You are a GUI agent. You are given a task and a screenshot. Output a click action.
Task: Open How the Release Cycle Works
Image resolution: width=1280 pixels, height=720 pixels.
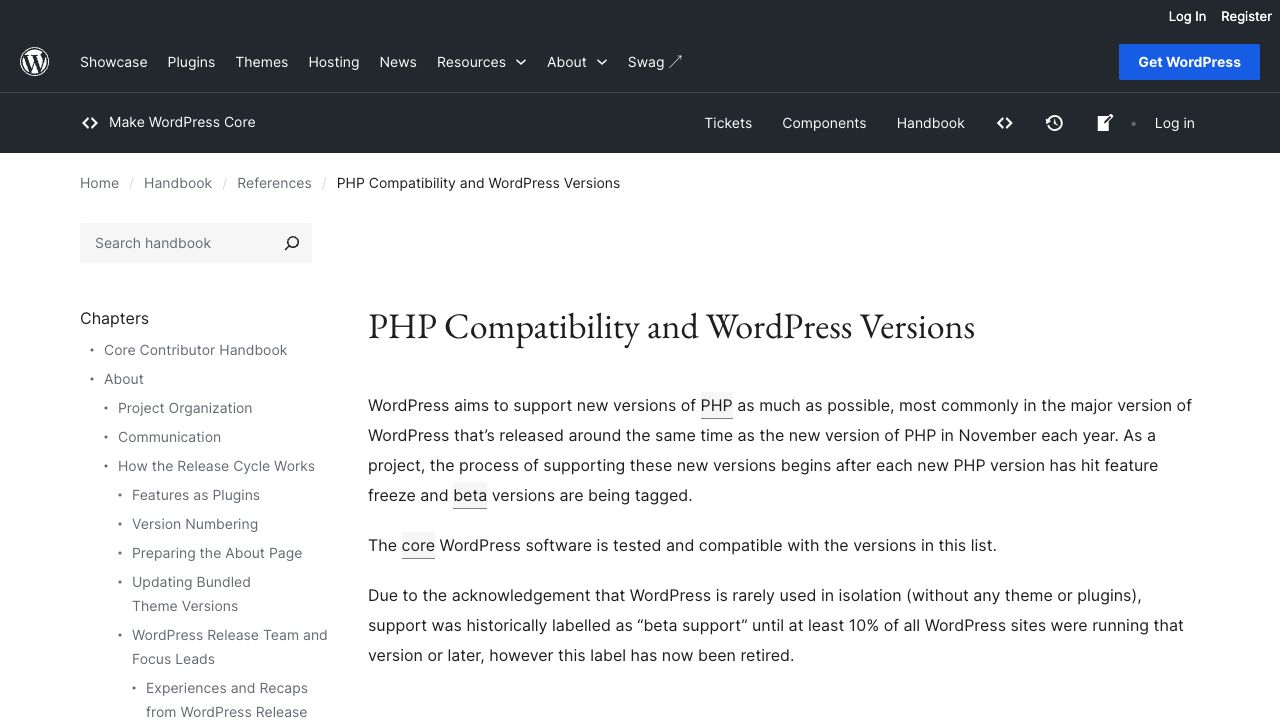point(216,466)
